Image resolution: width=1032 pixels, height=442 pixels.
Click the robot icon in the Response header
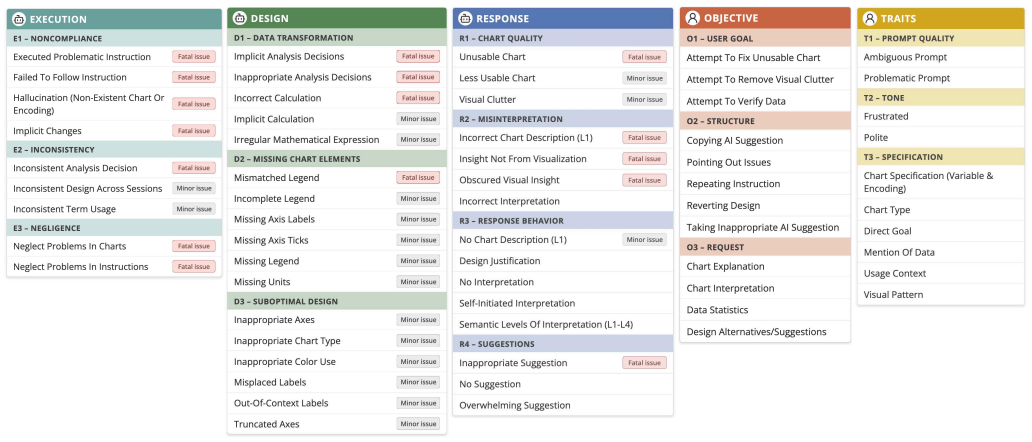[x=465, y=19]
